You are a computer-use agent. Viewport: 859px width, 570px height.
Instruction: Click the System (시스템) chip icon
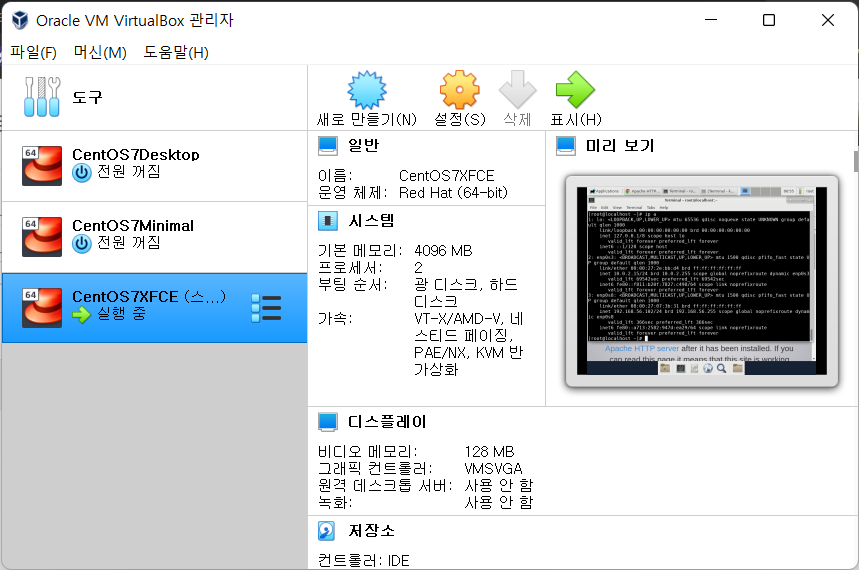[x=328, y=221]
